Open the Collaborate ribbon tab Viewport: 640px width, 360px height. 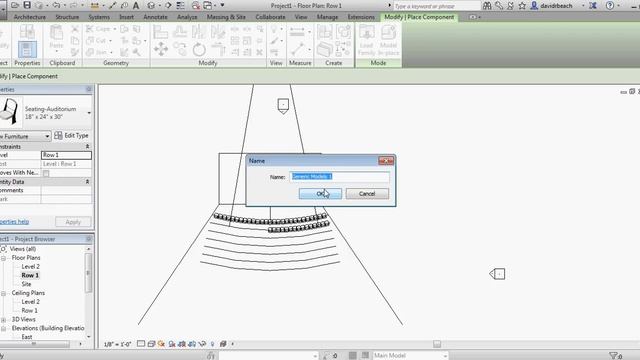(270, 17)
